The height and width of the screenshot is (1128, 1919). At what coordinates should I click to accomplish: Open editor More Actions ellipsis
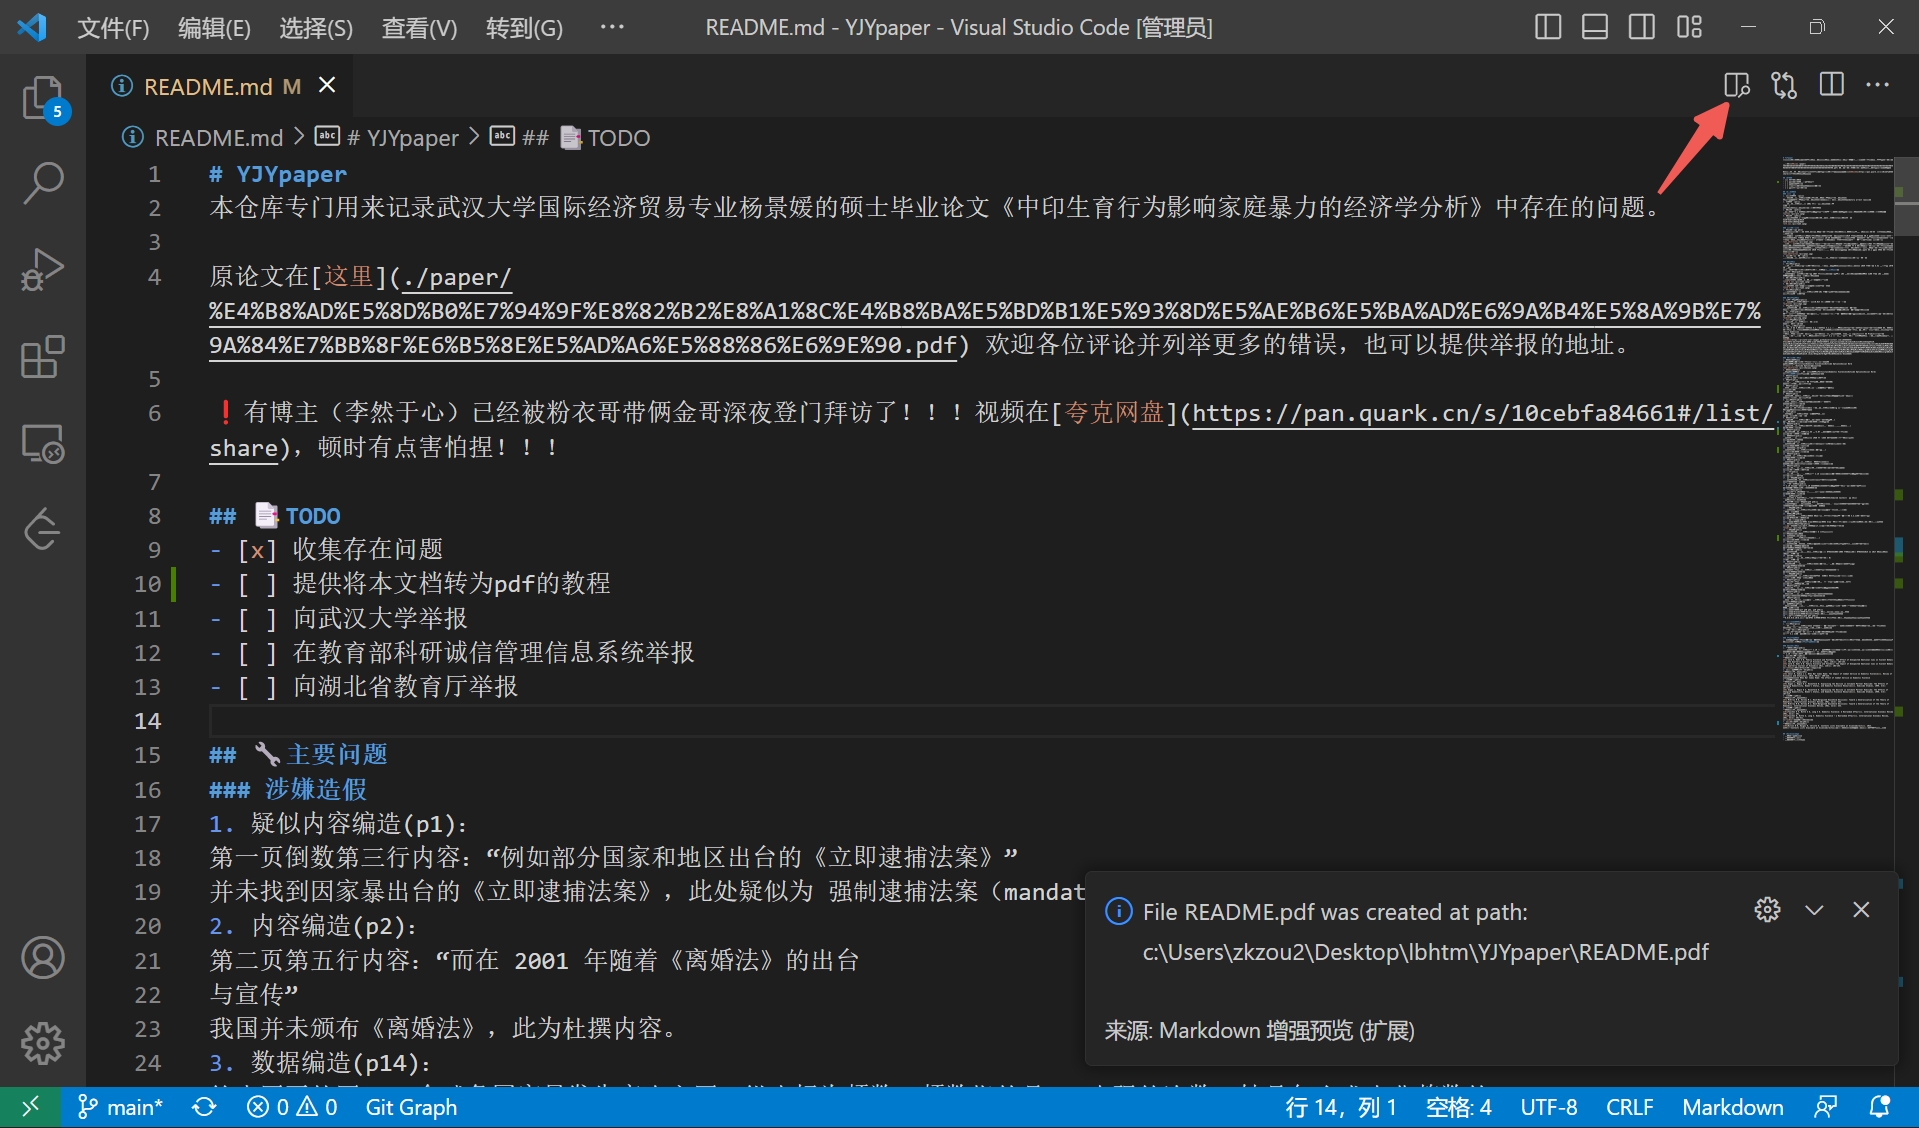click(x=1878, y=86)
